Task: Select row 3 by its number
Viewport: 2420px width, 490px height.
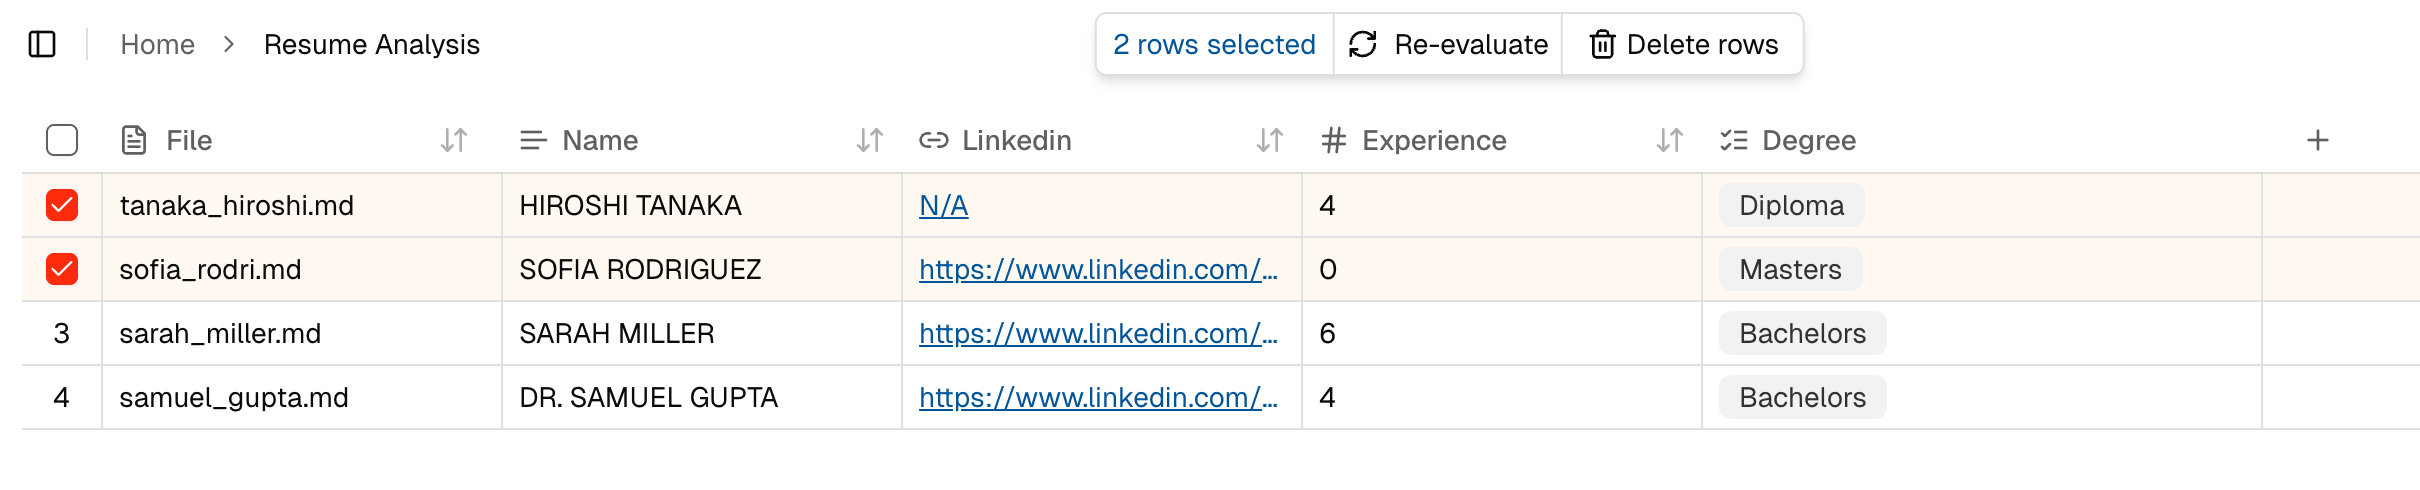Action: point(62,333)
